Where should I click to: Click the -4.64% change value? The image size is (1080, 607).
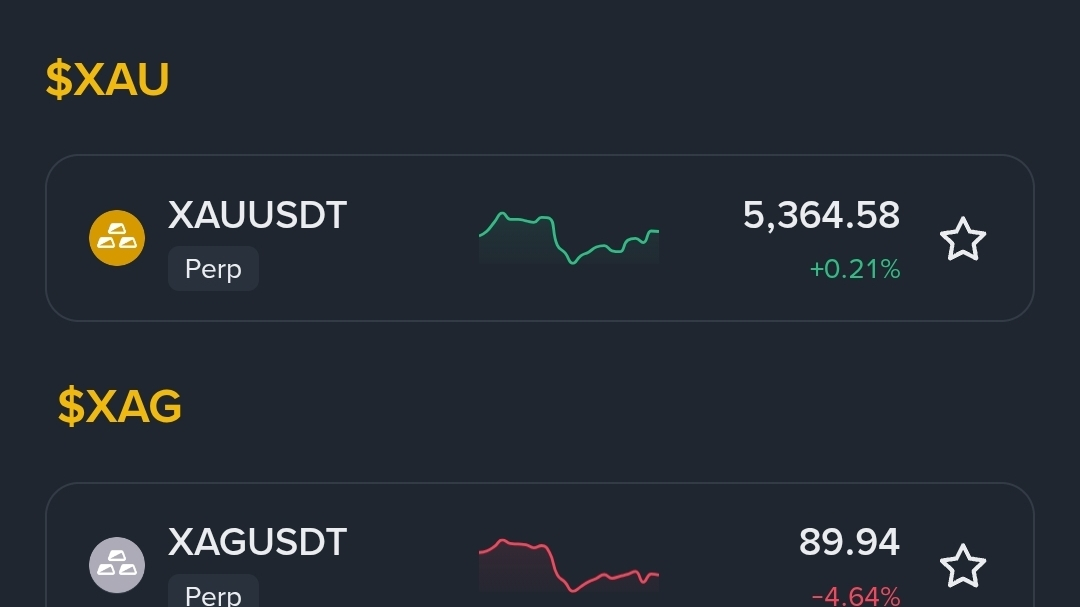[x=855, y=595]
